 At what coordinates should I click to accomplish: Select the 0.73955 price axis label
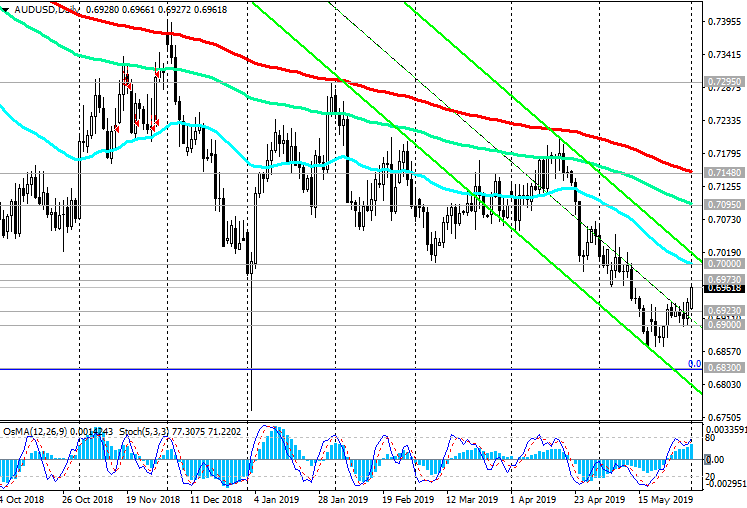pos(724,22)
